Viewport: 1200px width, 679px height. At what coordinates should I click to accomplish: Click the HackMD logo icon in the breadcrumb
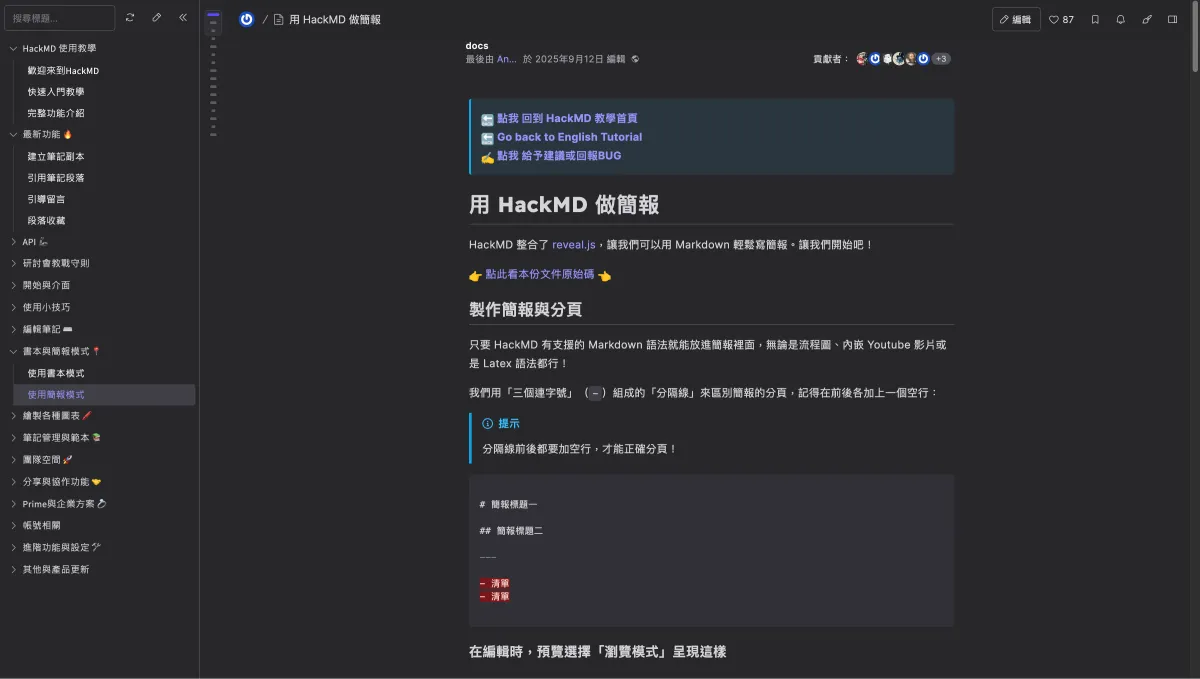click(x=246, y=19)
